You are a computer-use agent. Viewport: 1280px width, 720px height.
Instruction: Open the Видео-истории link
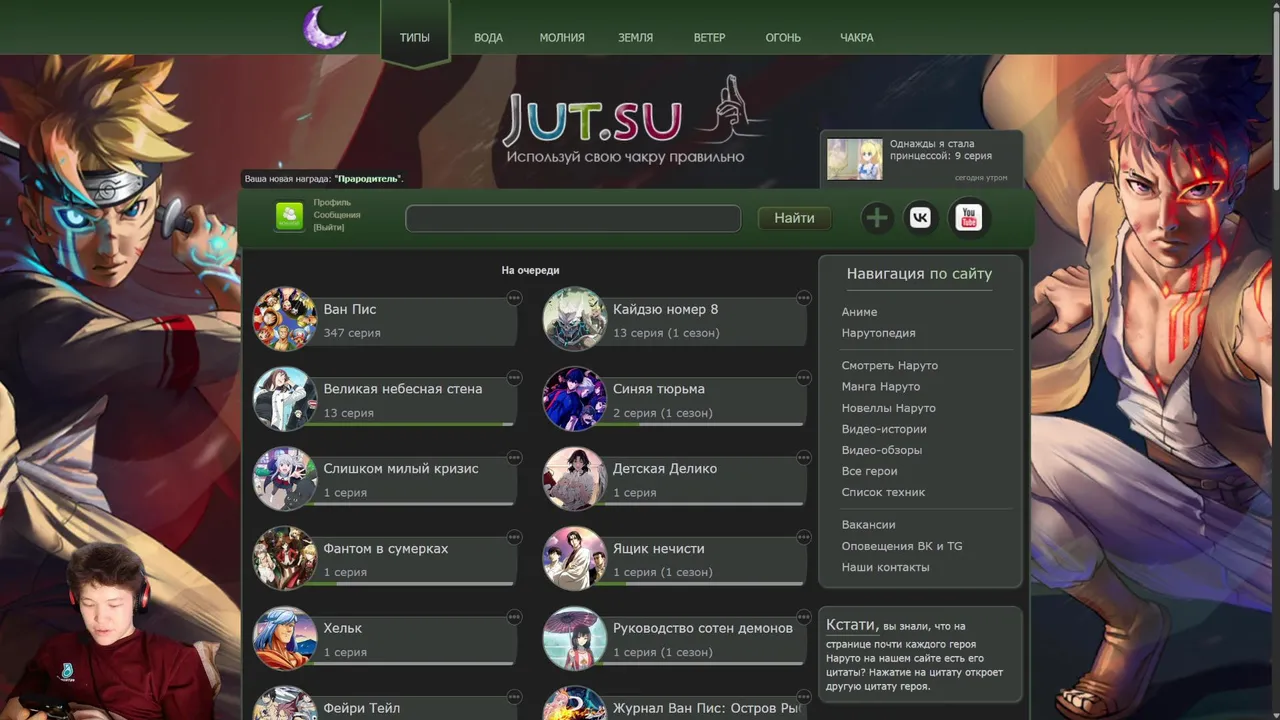tap(884, 429)
